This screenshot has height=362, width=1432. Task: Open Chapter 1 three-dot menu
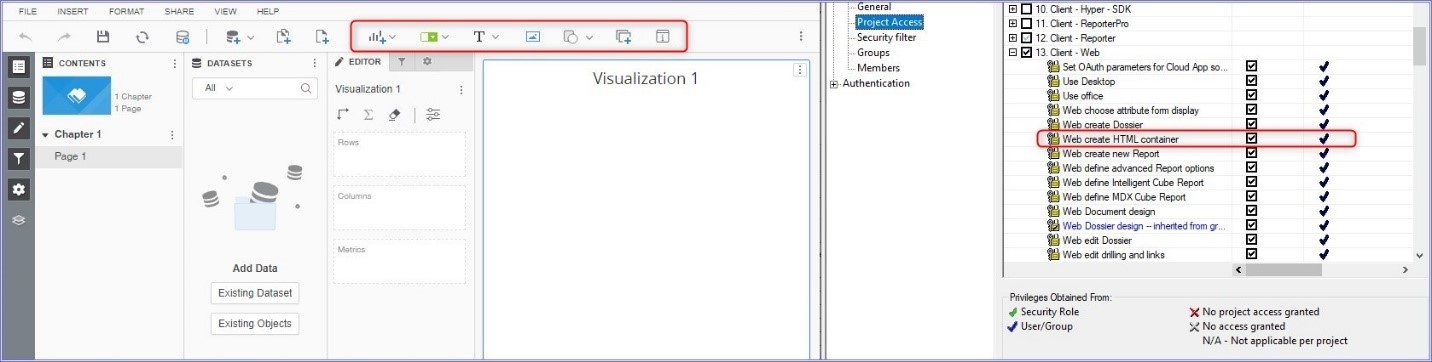click(171, 135)
